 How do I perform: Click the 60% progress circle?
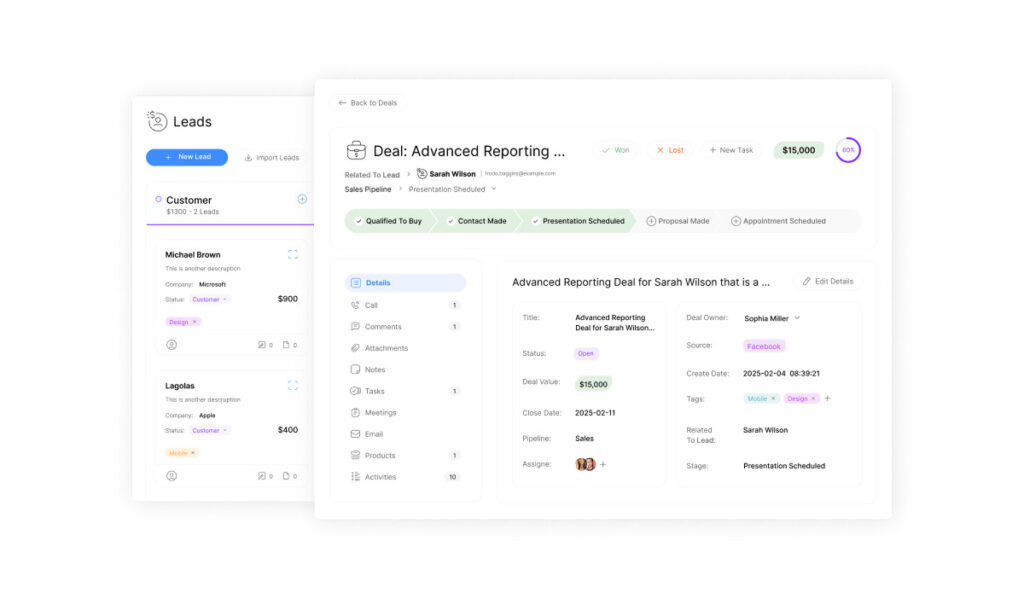click(x=848, y=150)
